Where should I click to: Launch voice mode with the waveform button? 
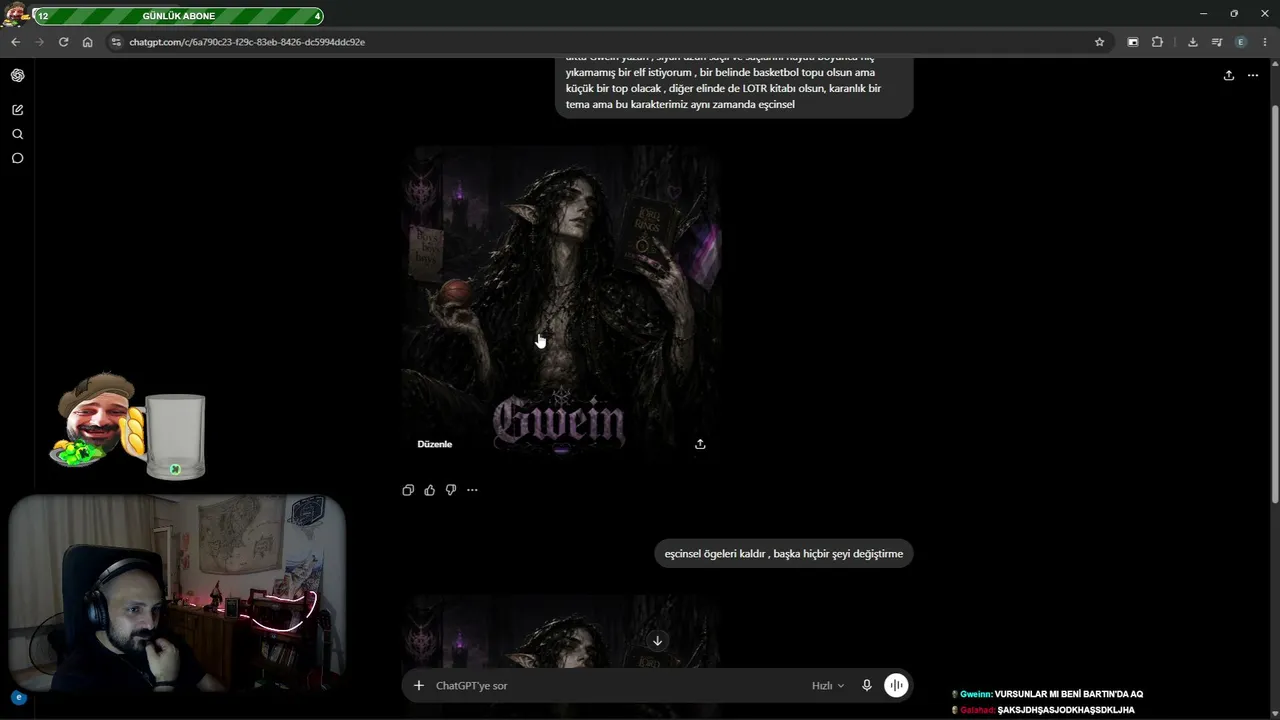(x=896, y=686)
